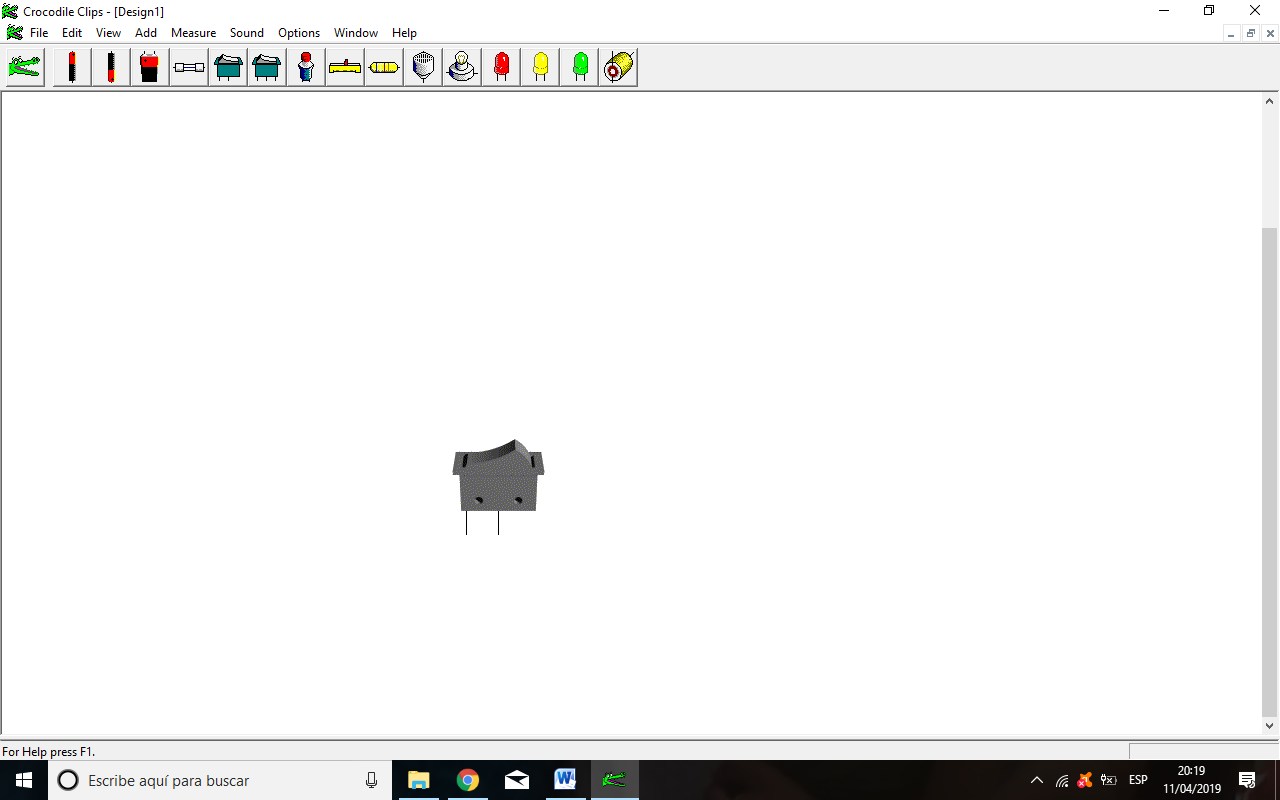Add a fuse component

click(x=189, y=67)
